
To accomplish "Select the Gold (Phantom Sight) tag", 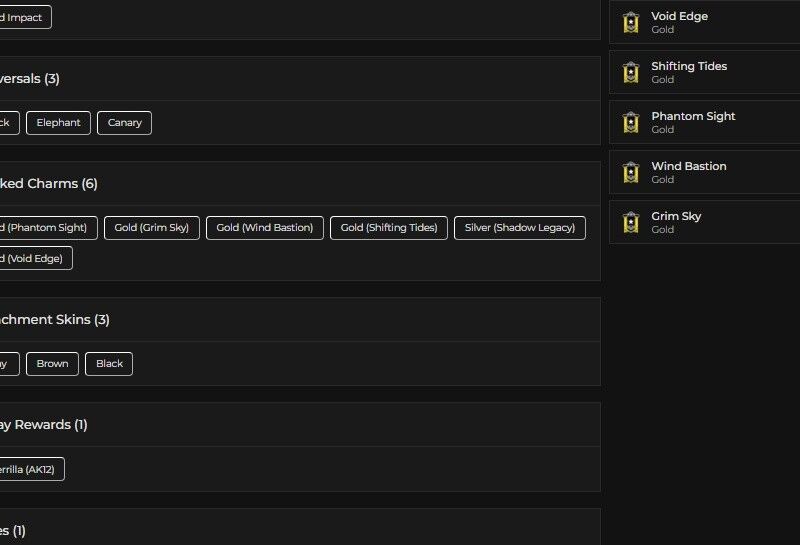I will coord(45,228).
